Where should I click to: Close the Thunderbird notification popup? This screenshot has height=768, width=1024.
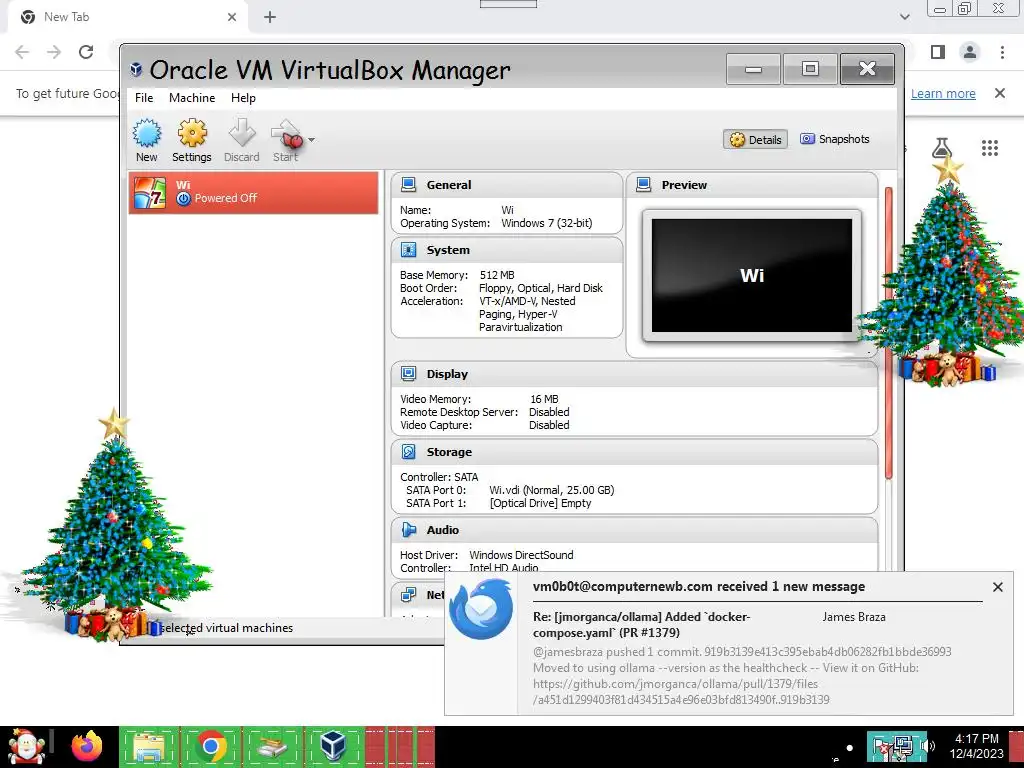(x=997, y=587)
